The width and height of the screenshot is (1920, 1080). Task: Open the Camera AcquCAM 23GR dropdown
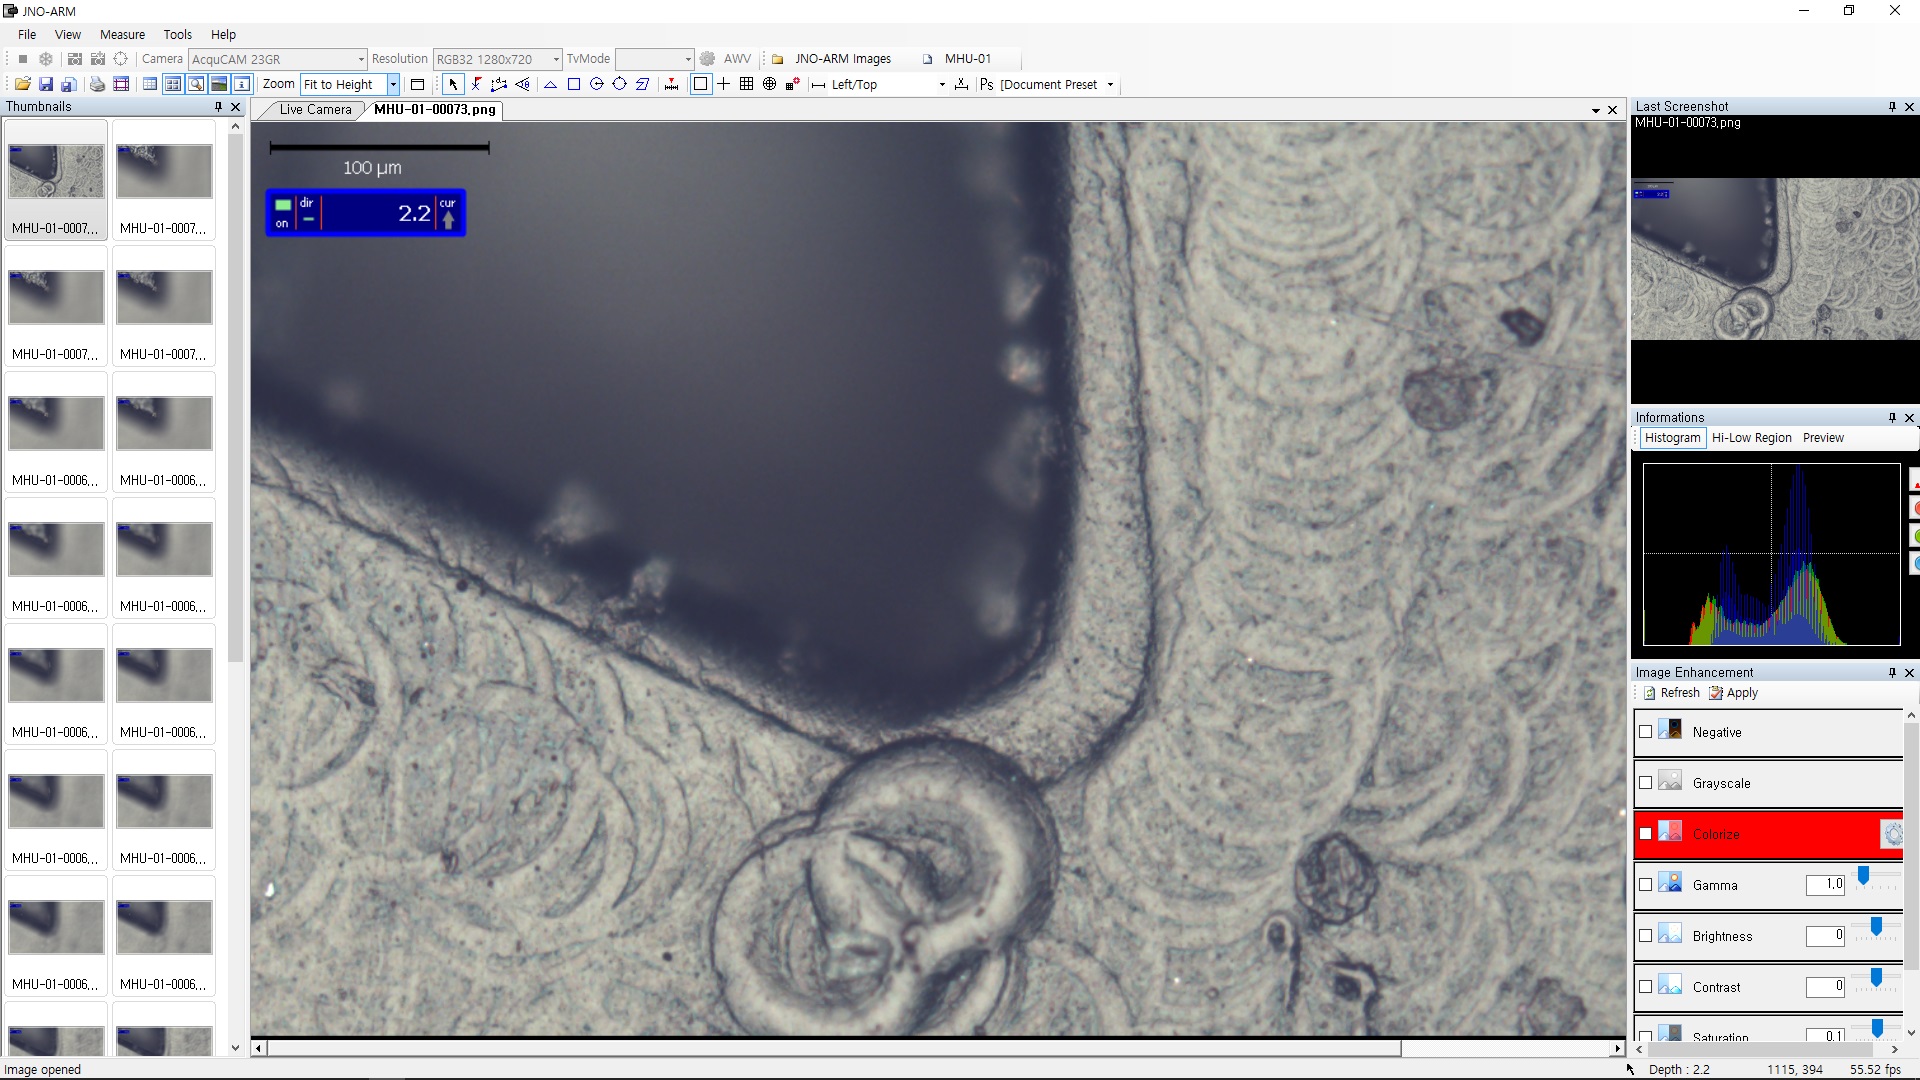point(361,59)
